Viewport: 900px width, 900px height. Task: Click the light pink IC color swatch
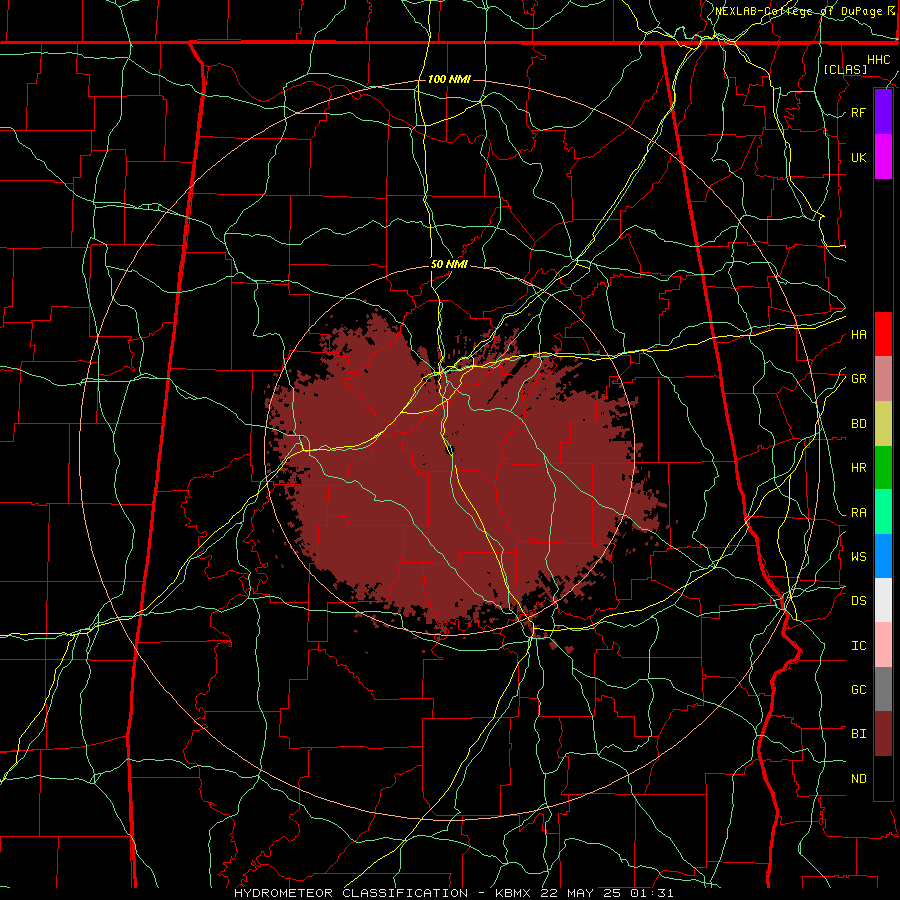pos(883,645)
